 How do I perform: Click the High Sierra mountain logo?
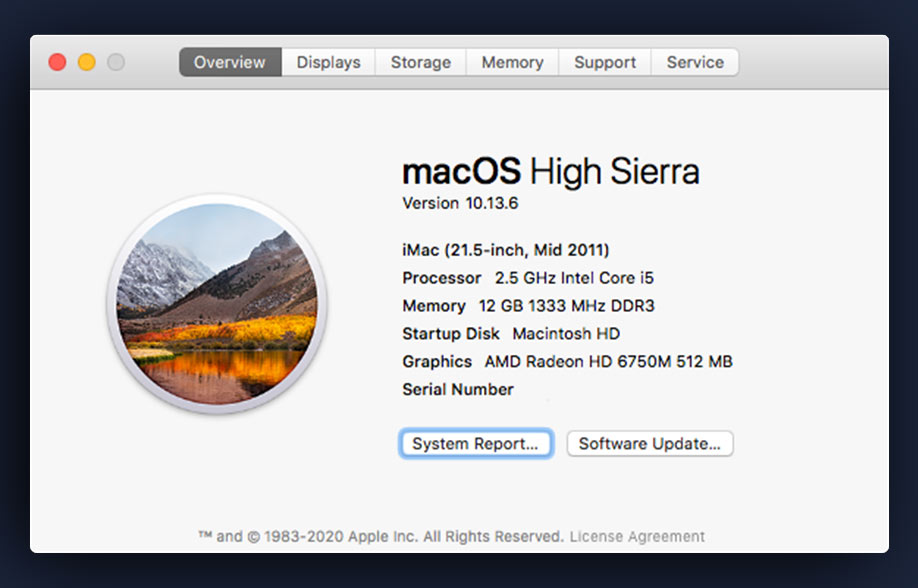coord(217,303)
